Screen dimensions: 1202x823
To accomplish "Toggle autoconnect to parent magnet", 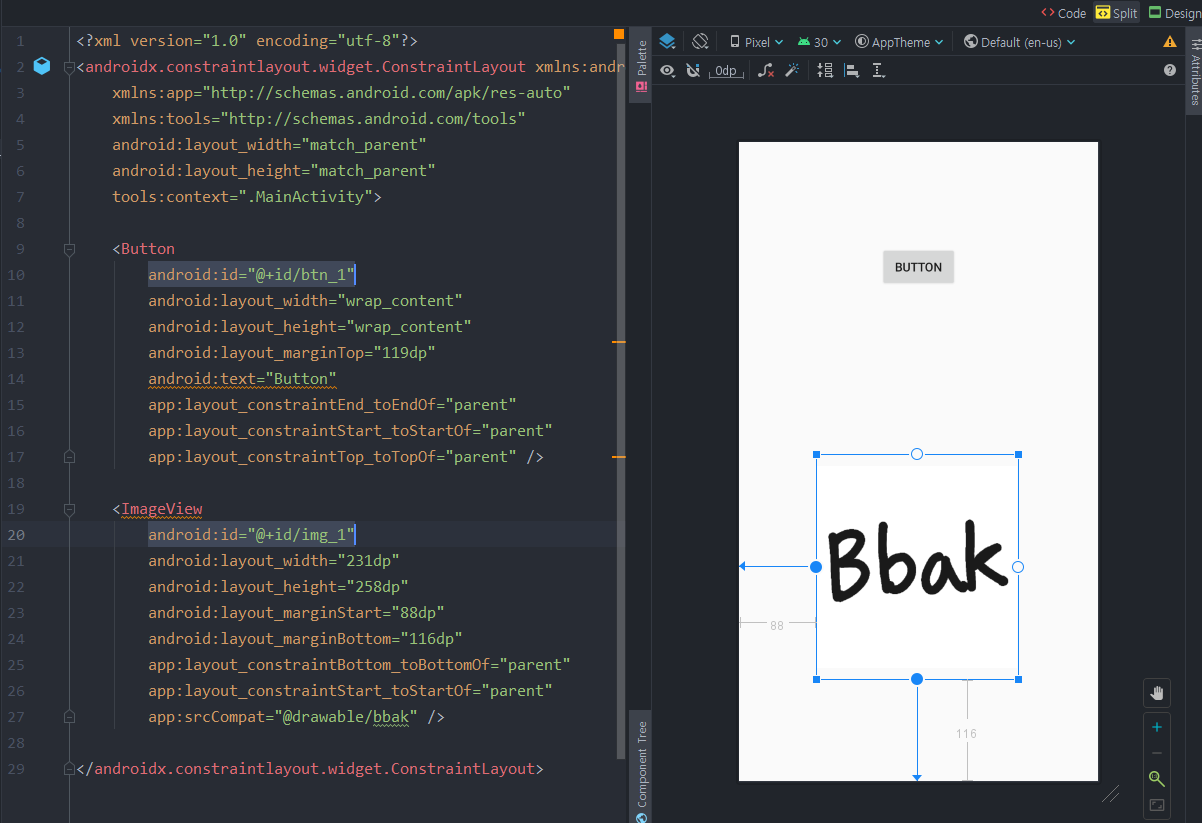I will click(x=693, y=71).
